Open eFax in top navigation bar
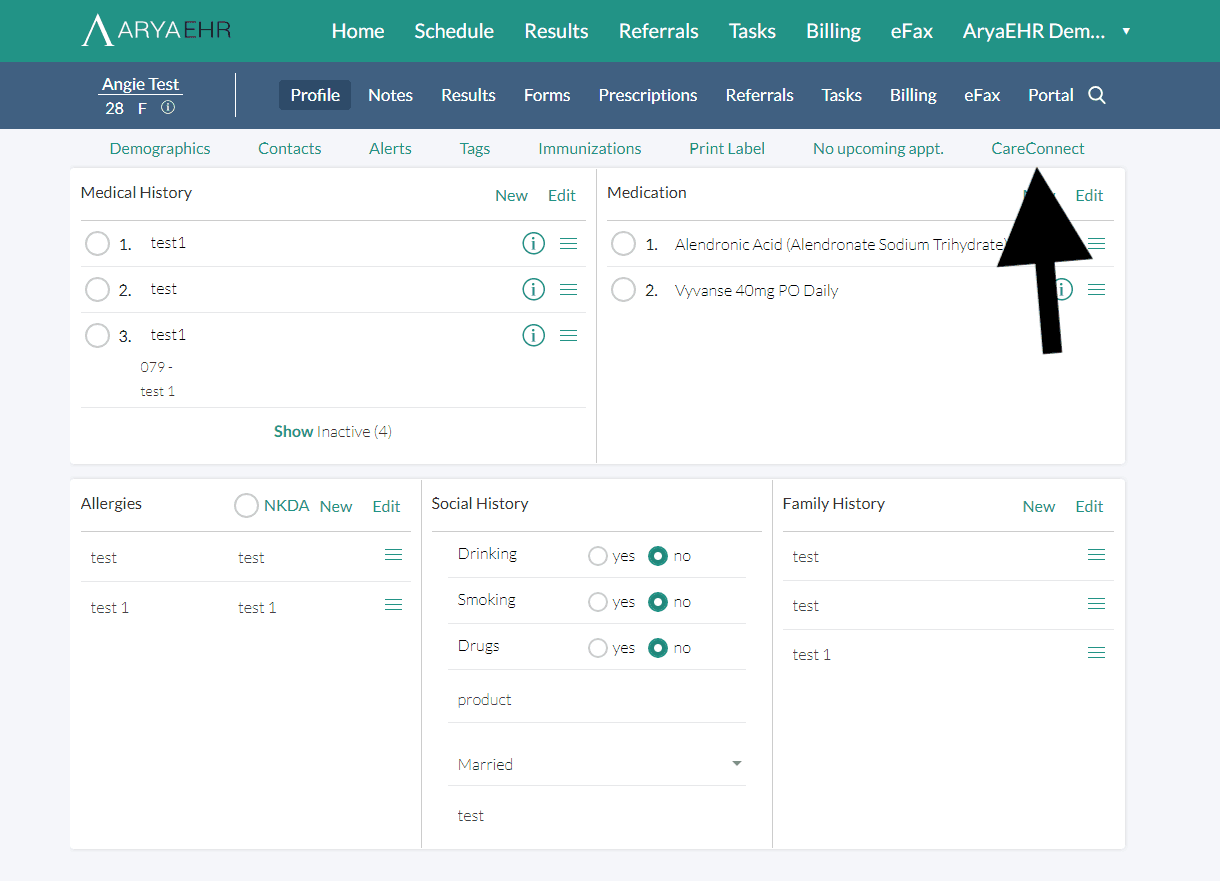This screenshot has height=881, width=1220. point(912,31)
